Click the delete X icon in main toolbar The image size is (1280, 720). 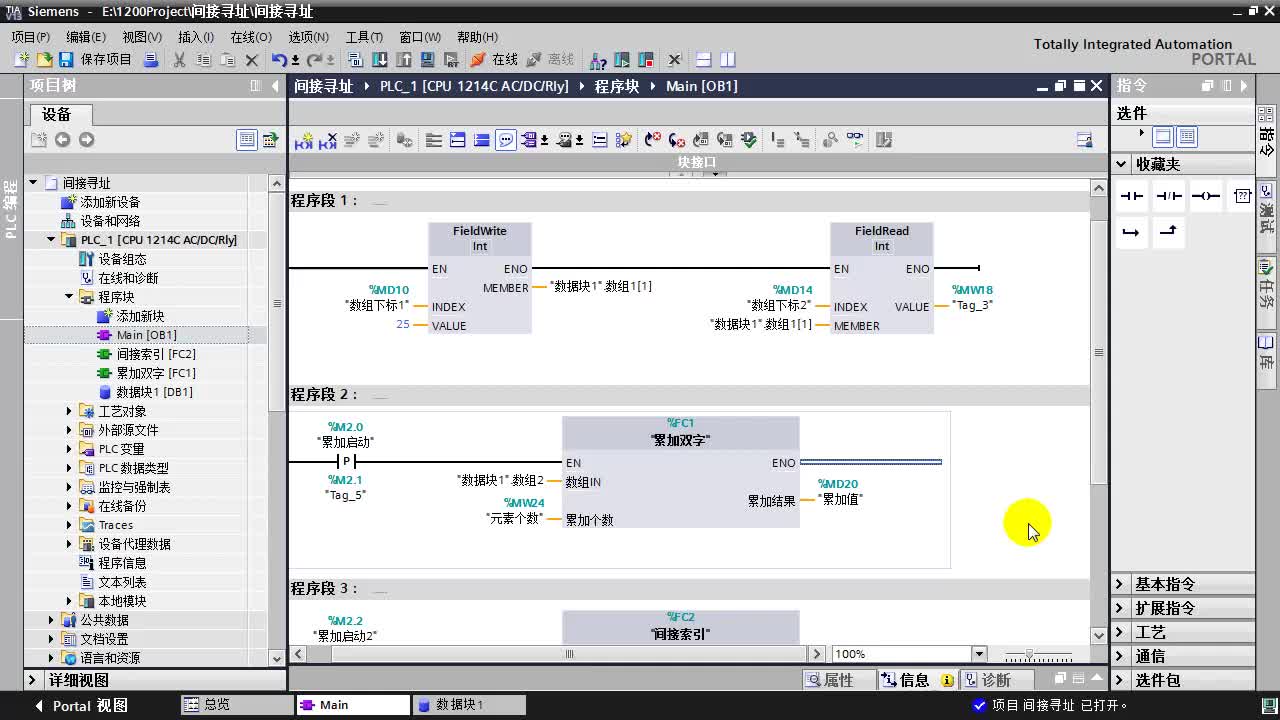(x=252, y=60)
